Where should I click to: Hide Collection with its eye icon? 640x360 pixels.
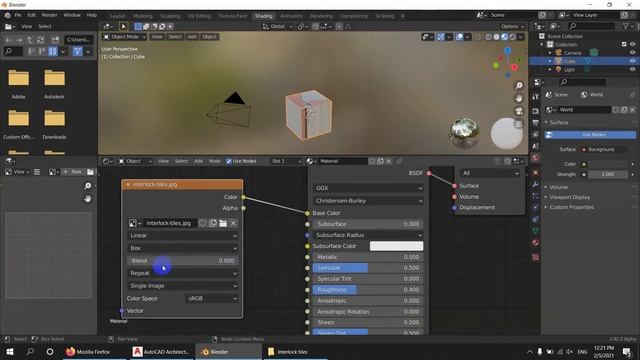[632, 44]
